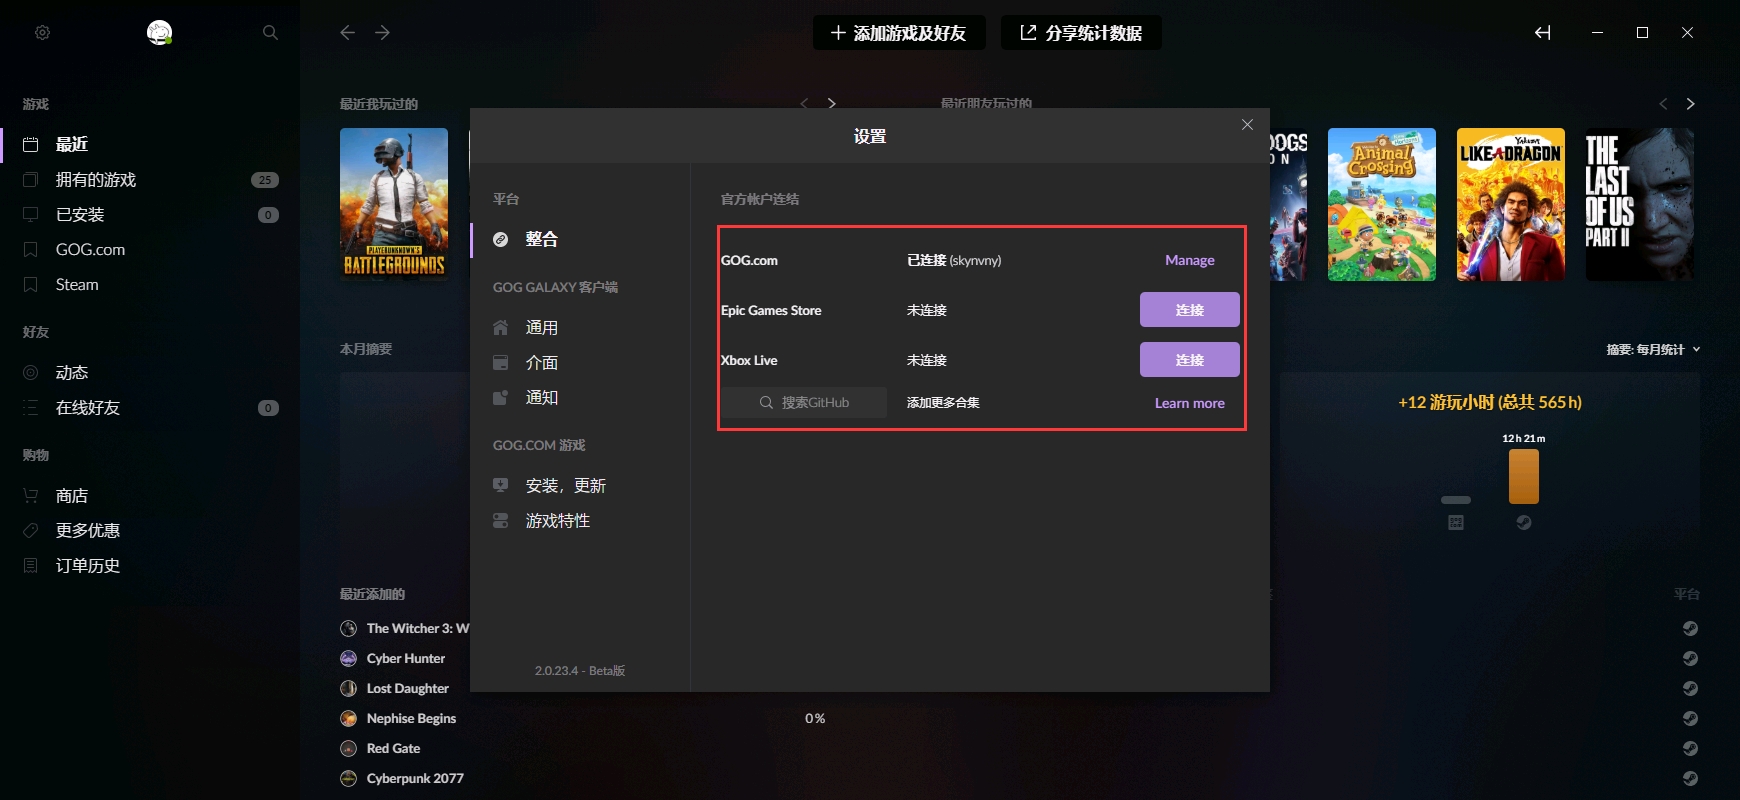
Task: Connect the Epic Games Store account
Action: [1190, 310]
